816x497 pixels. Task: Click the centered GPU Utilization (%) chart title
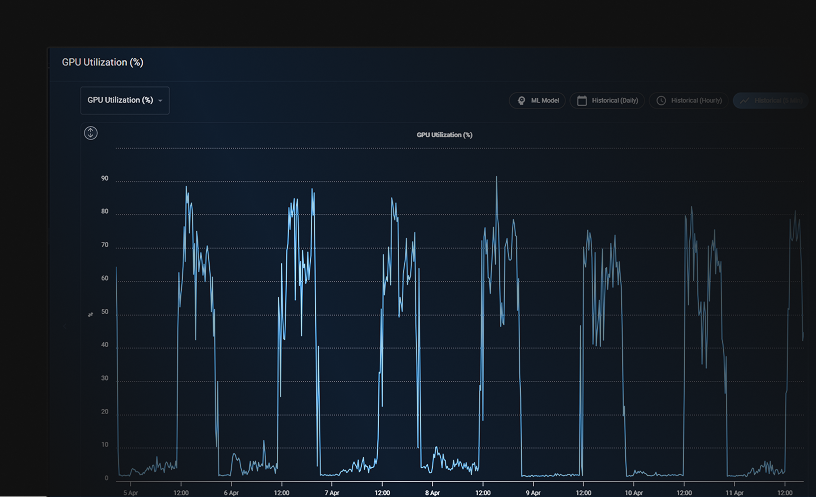pyautogui.click(x=444, y=135)
